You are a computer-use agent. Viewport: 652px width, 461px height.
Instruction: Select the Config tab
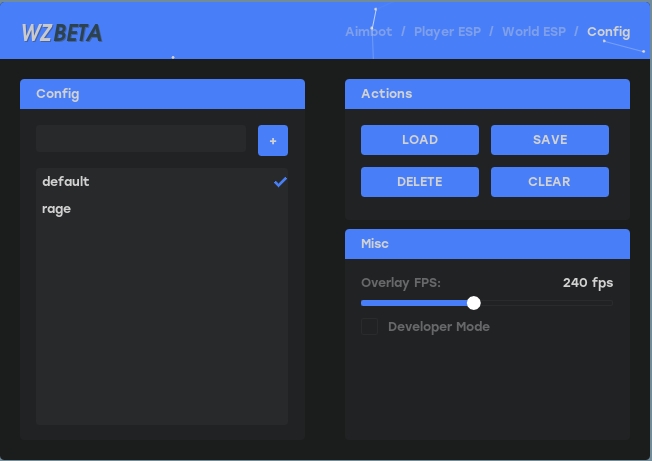[608, 32]
